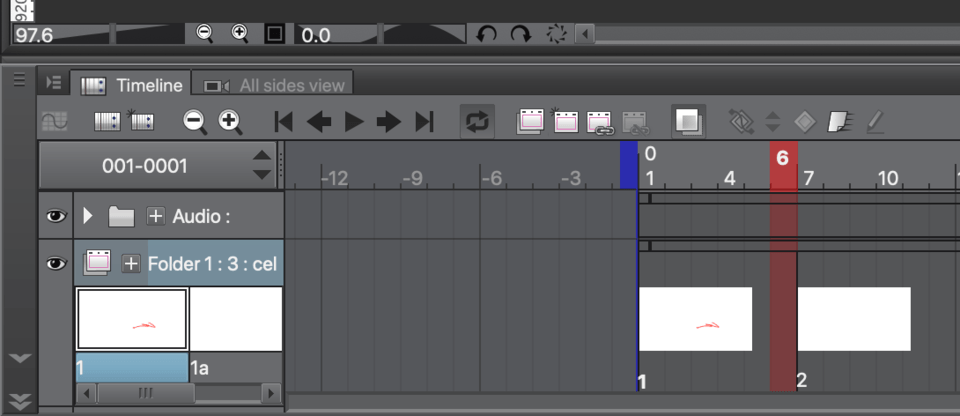Click the cel name label 1
Screen dimensions: 960x416
point(131,368)
